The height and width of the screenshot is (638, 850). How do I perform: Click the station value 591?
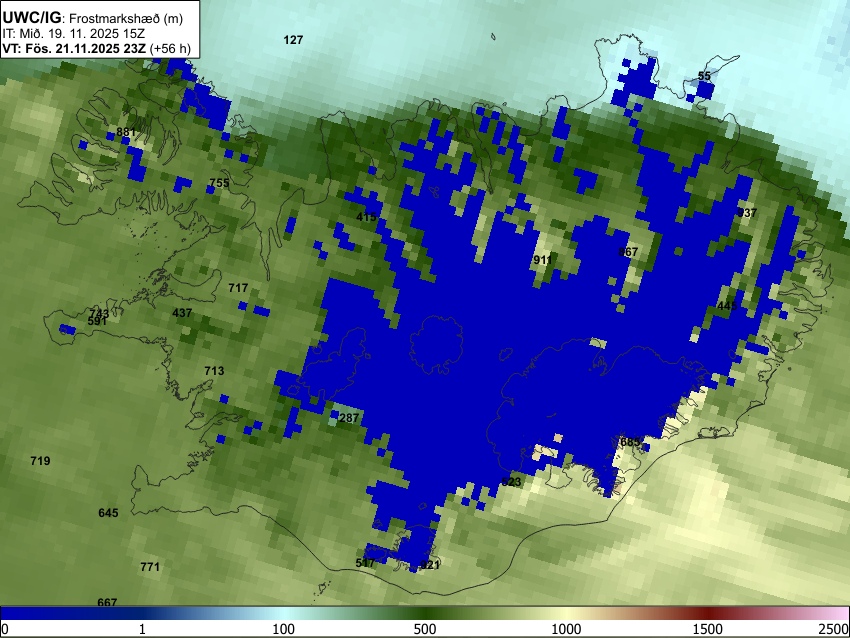pyautogui.click(x=97, y=321)
